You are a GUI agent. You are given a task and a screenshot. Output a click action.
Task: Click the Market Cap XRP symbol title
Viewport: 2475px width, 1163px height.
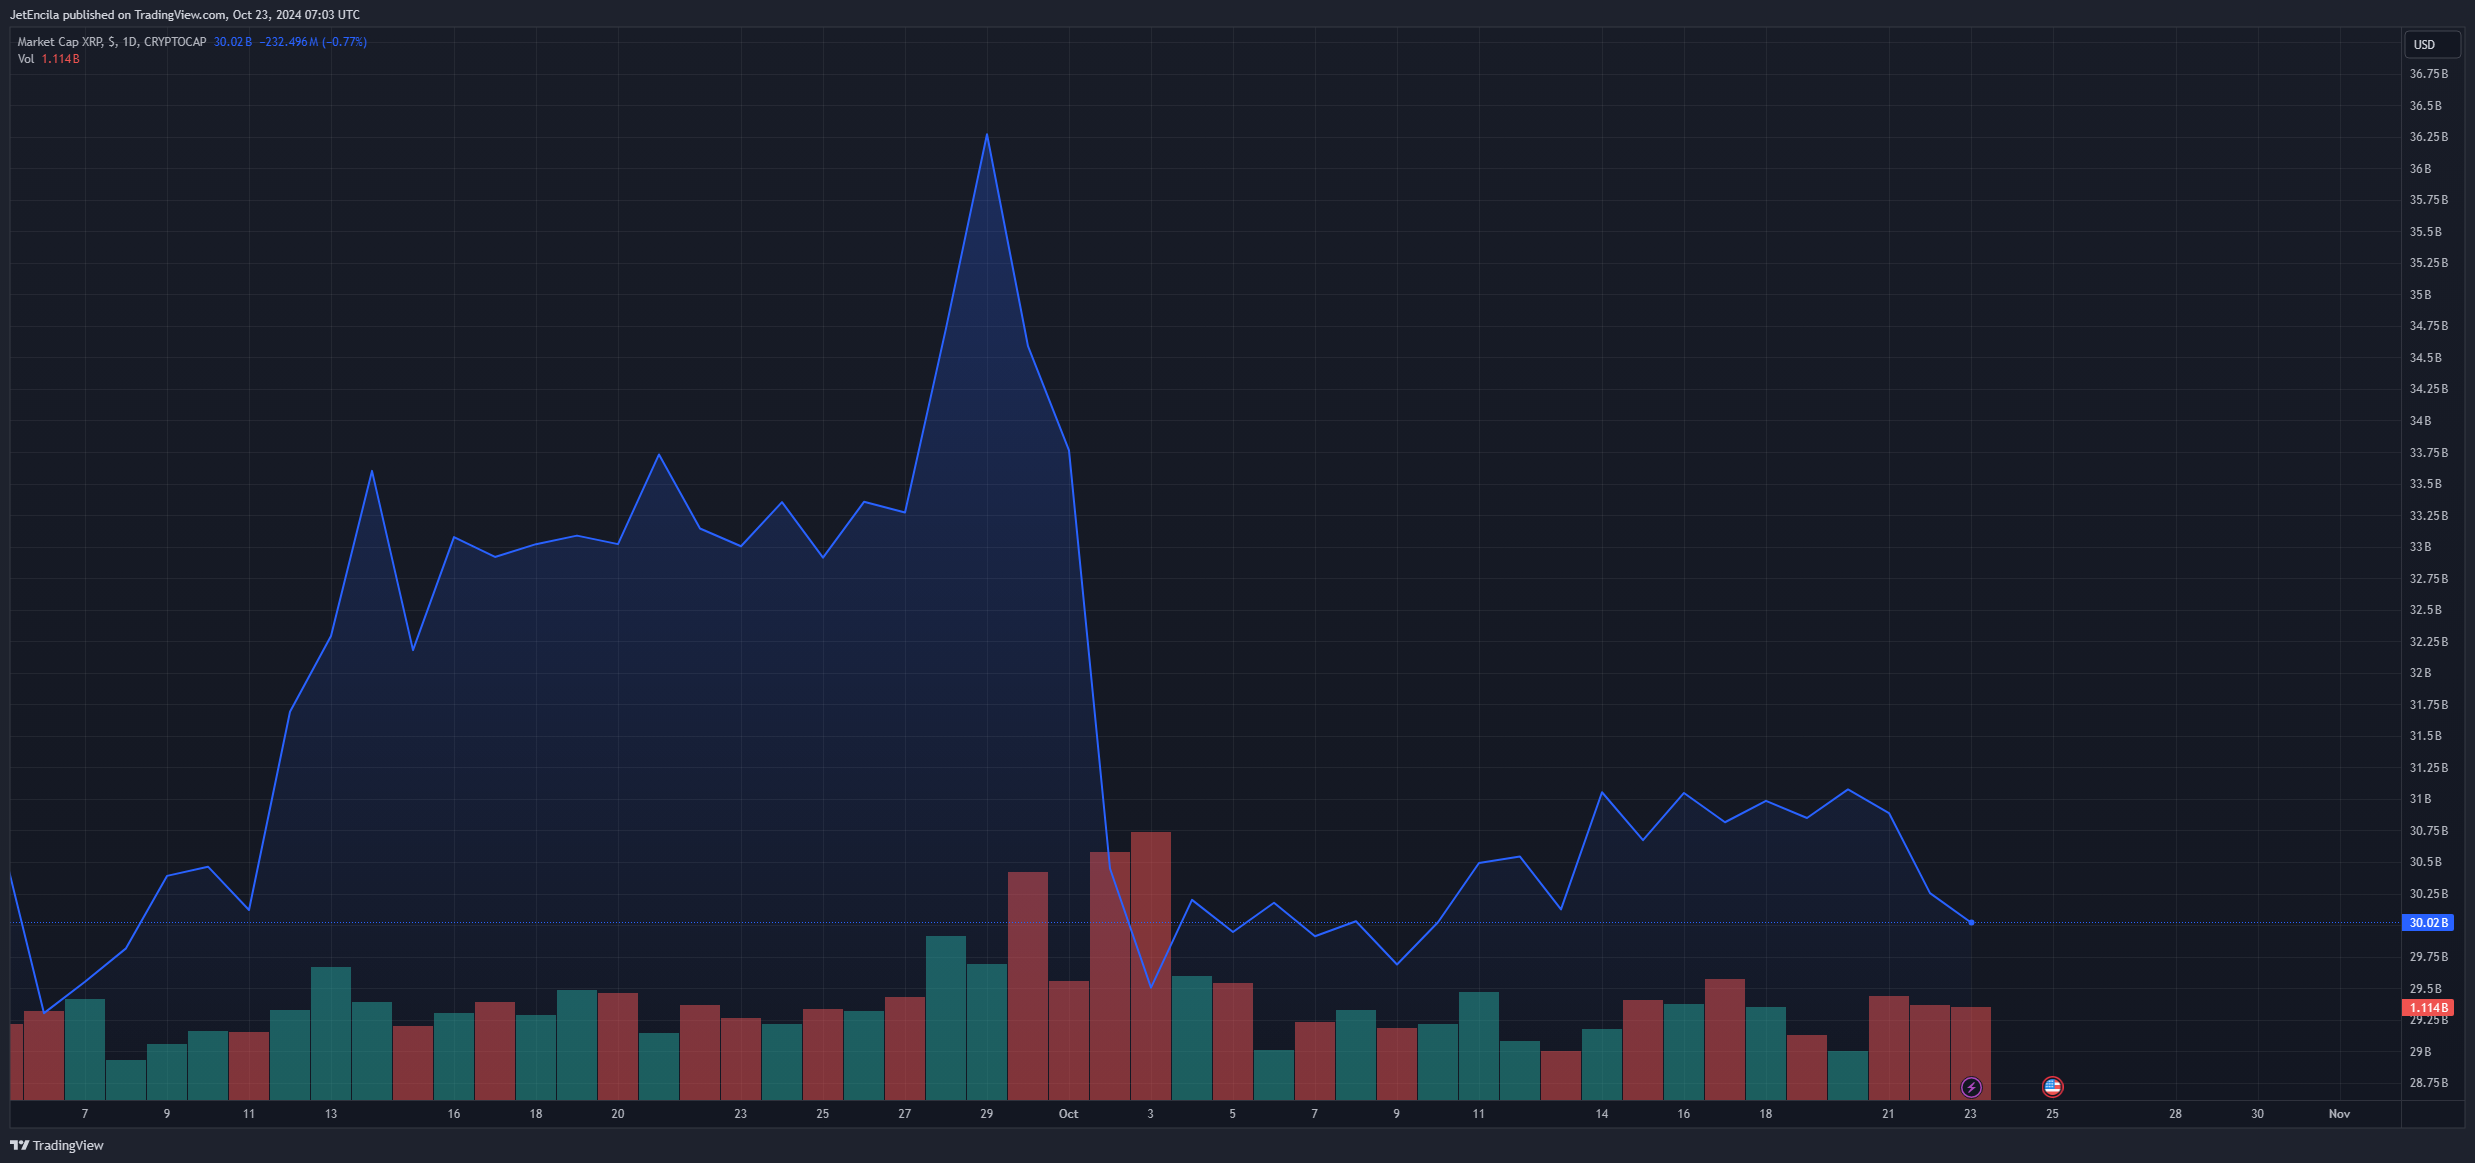111,42
